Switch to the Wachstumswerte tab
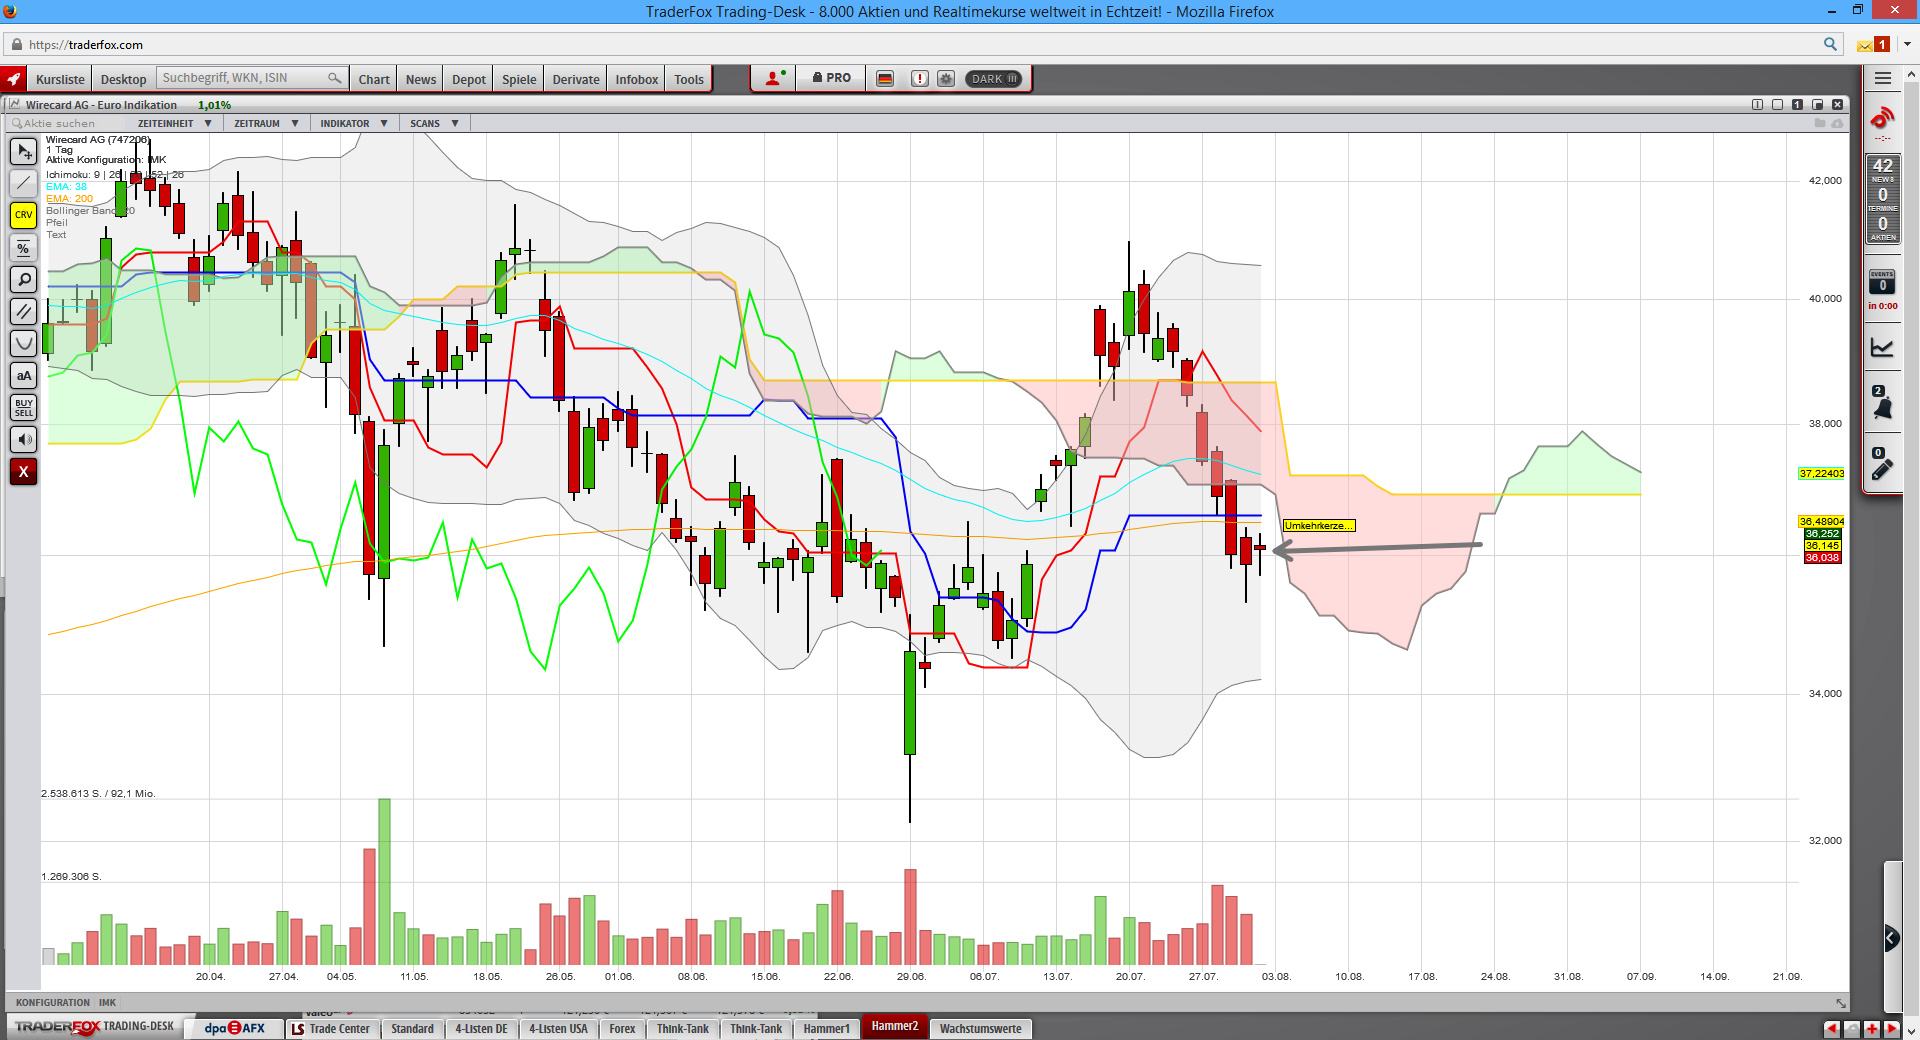1920x1040 pixels. 981,1028
